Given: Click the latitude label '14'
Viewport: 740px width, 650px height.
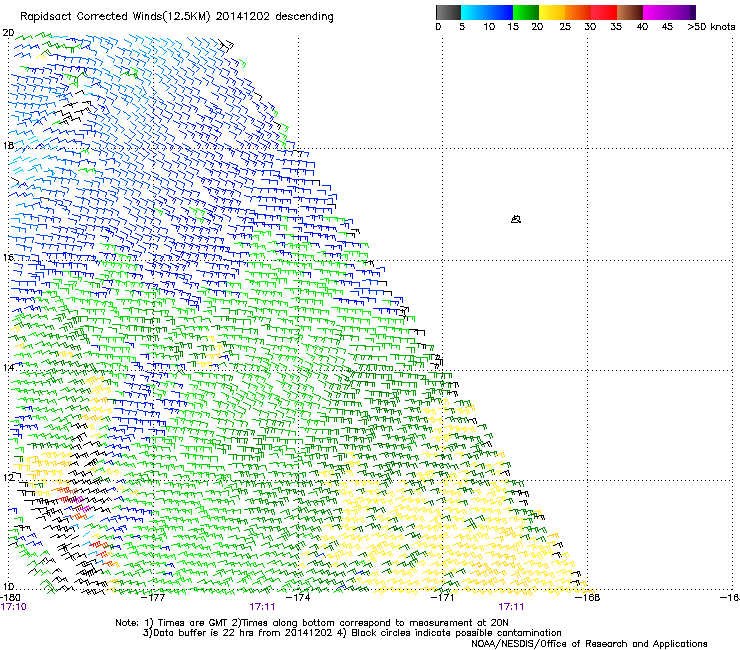Looking at the screenshot, I should coord(8,367).
